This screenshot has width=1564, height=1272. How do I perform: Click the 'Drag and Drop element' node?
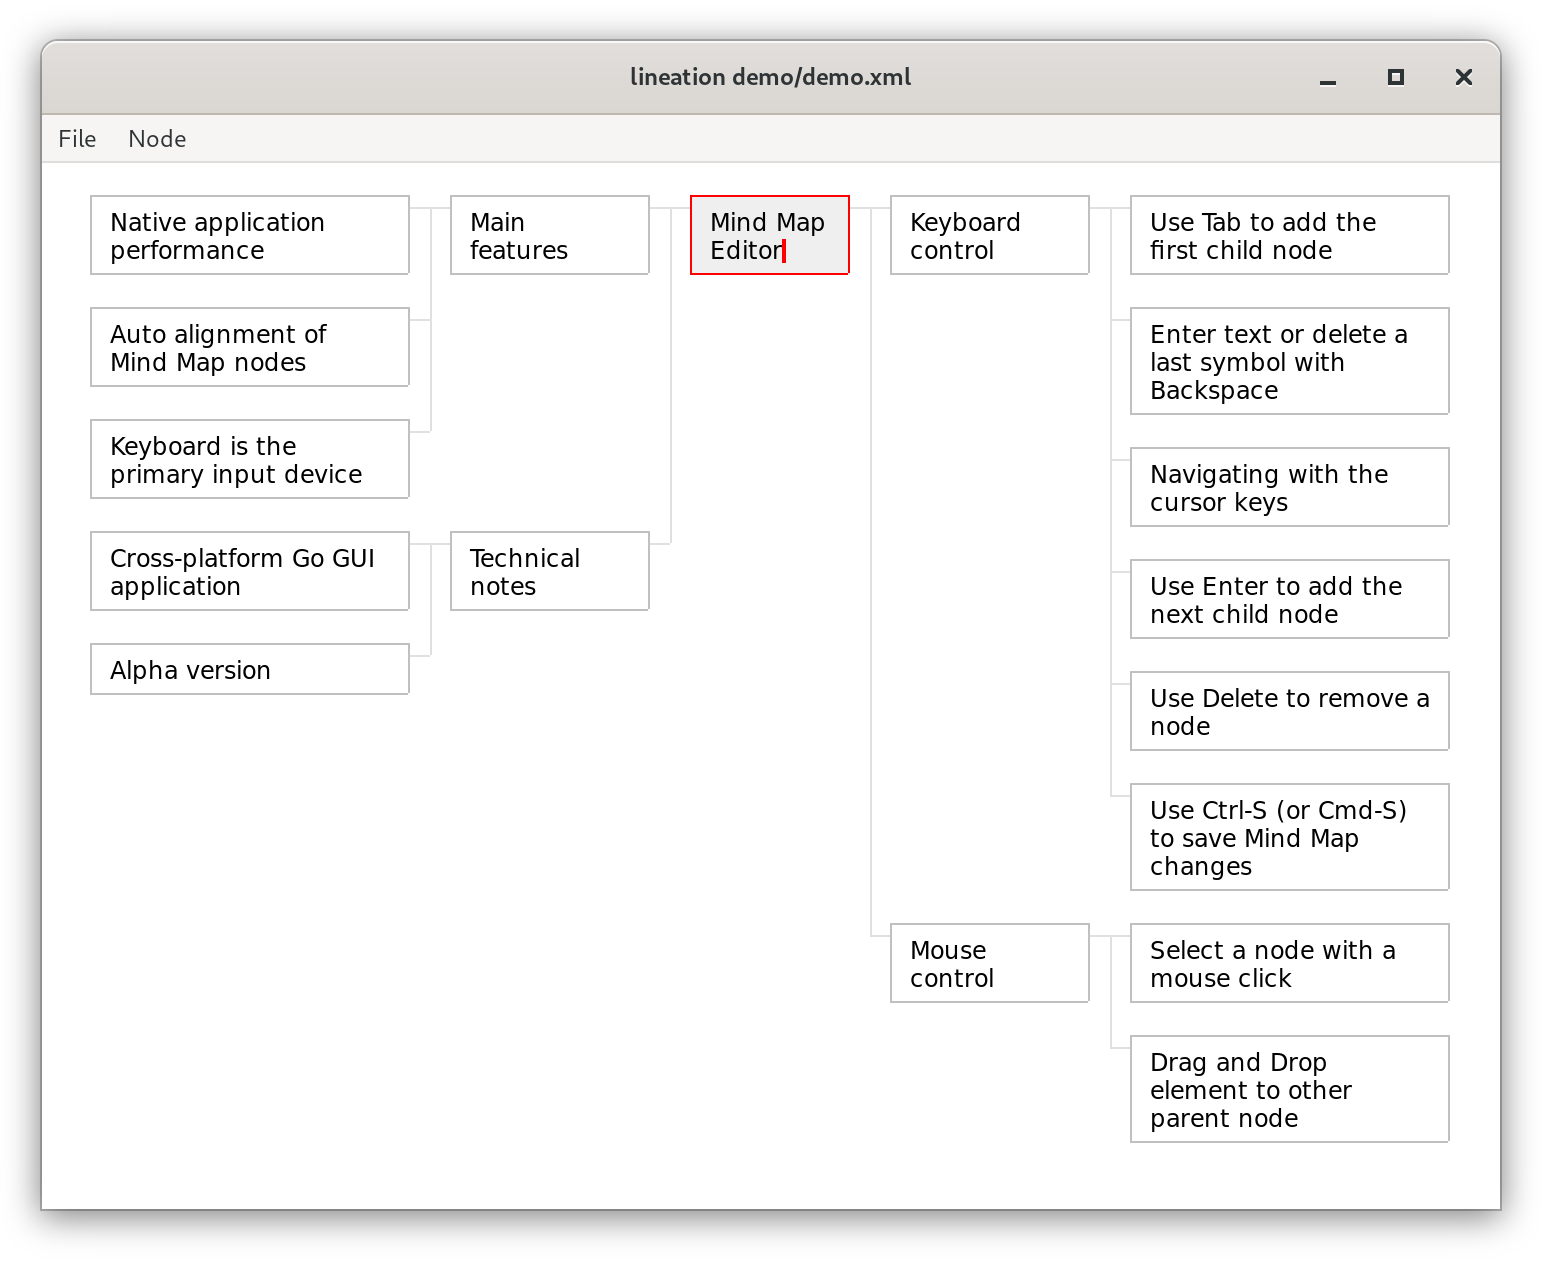1290,1089
